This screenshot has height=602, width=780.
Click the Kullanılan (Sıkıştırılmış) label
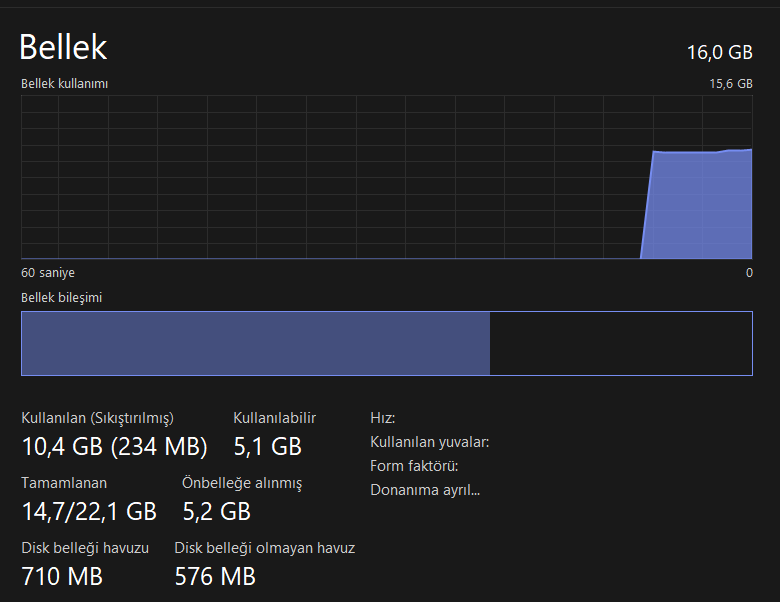pos(97,418)
